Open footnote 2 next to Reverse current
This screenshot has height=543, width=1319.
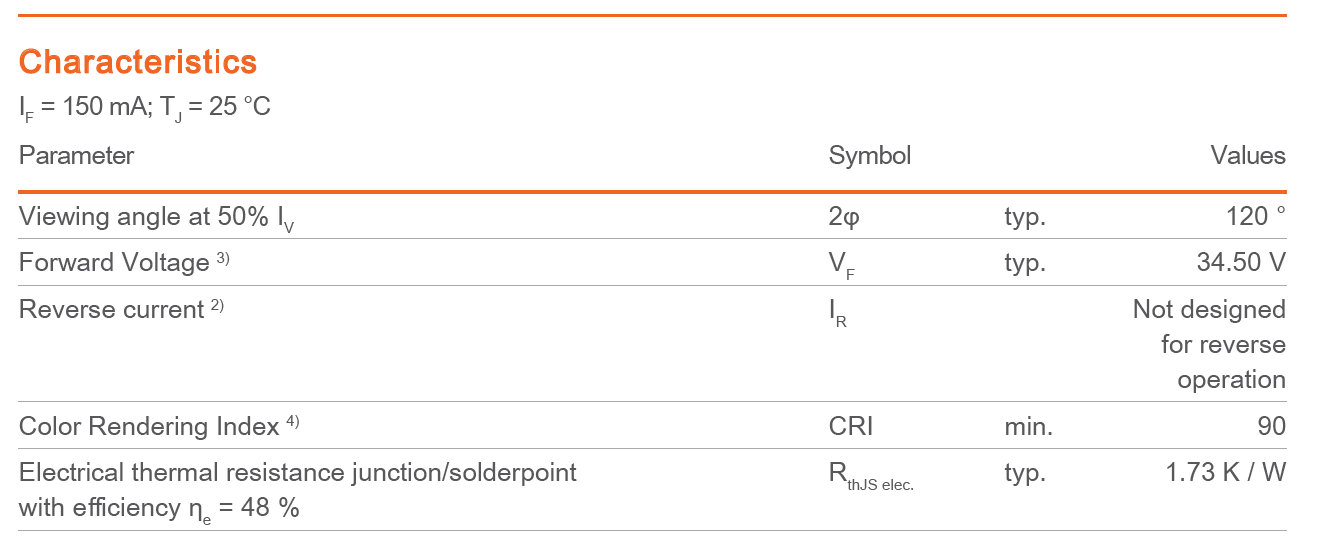[217, 305]
